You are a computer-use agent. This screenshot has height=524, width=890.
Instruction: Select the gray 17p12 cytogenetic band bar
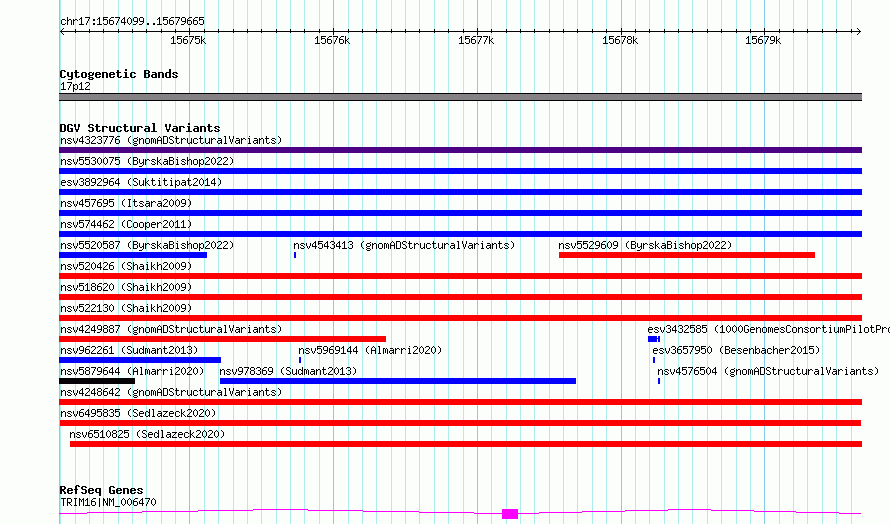click(460, 97)
